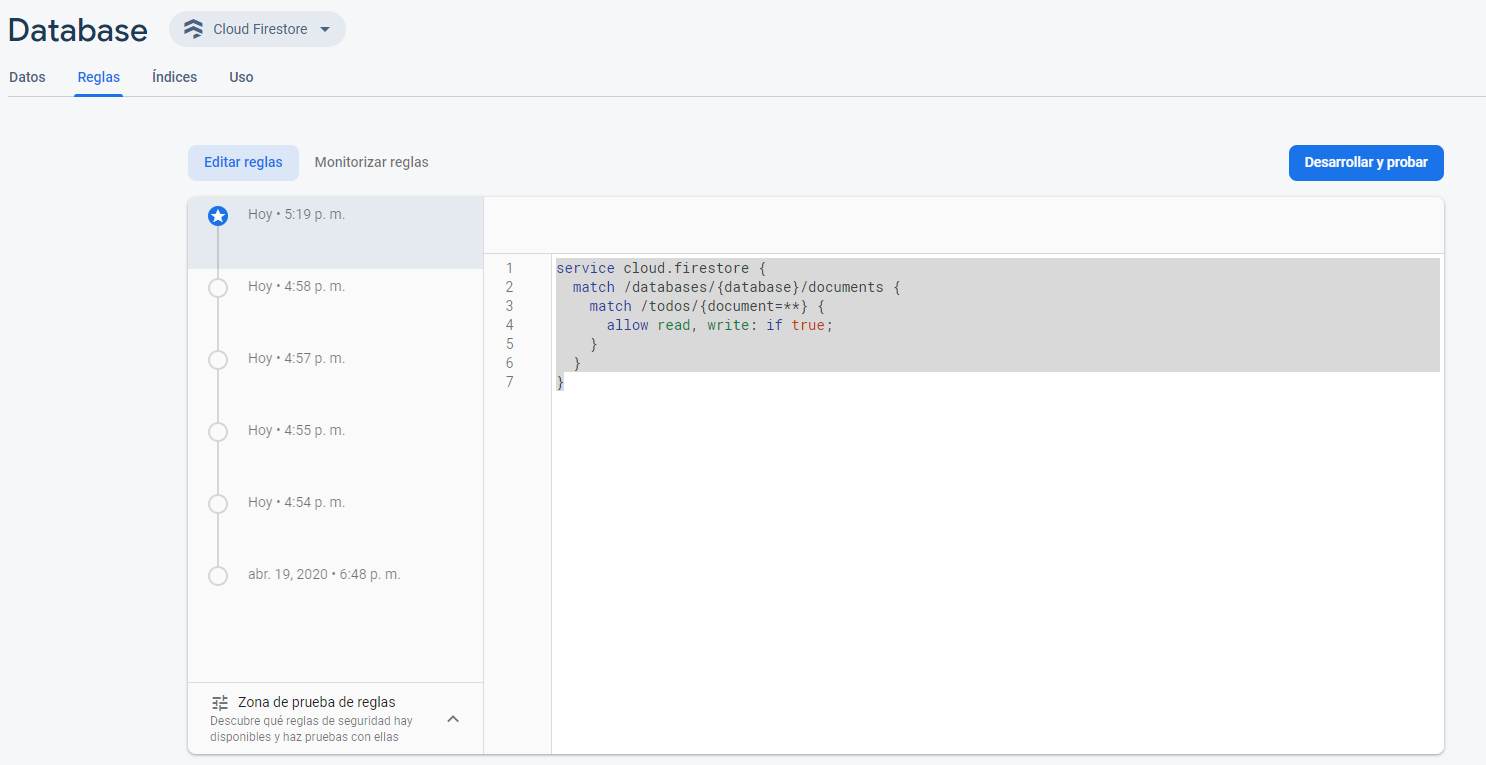The height and width of the screenshot is (765, 1486).
Task: Open the abr. 19, 2020 6:48 p. m. version
Action: tap(335, 592)
